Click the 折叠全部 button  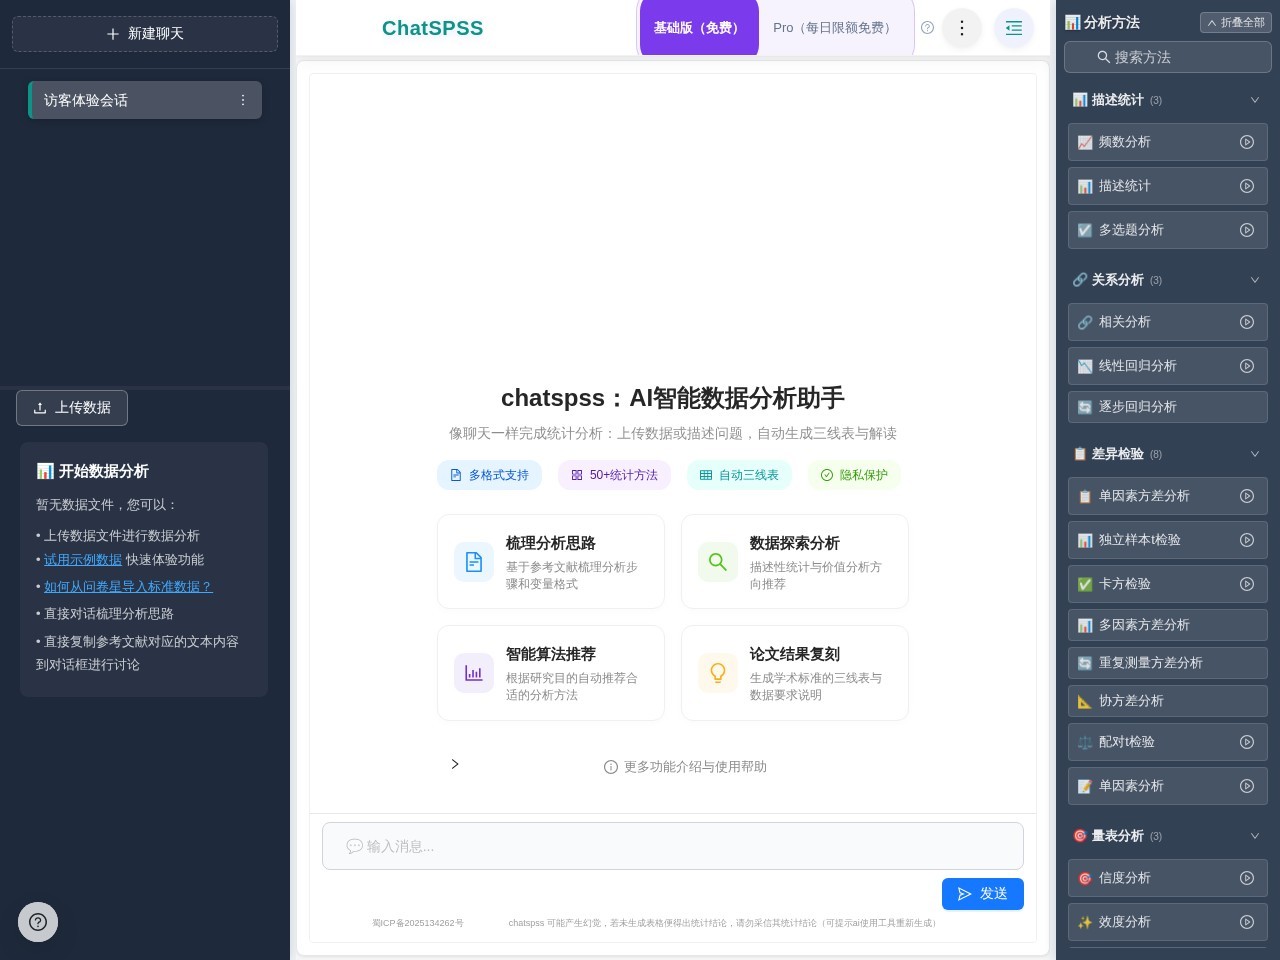tap(1236, 22)
